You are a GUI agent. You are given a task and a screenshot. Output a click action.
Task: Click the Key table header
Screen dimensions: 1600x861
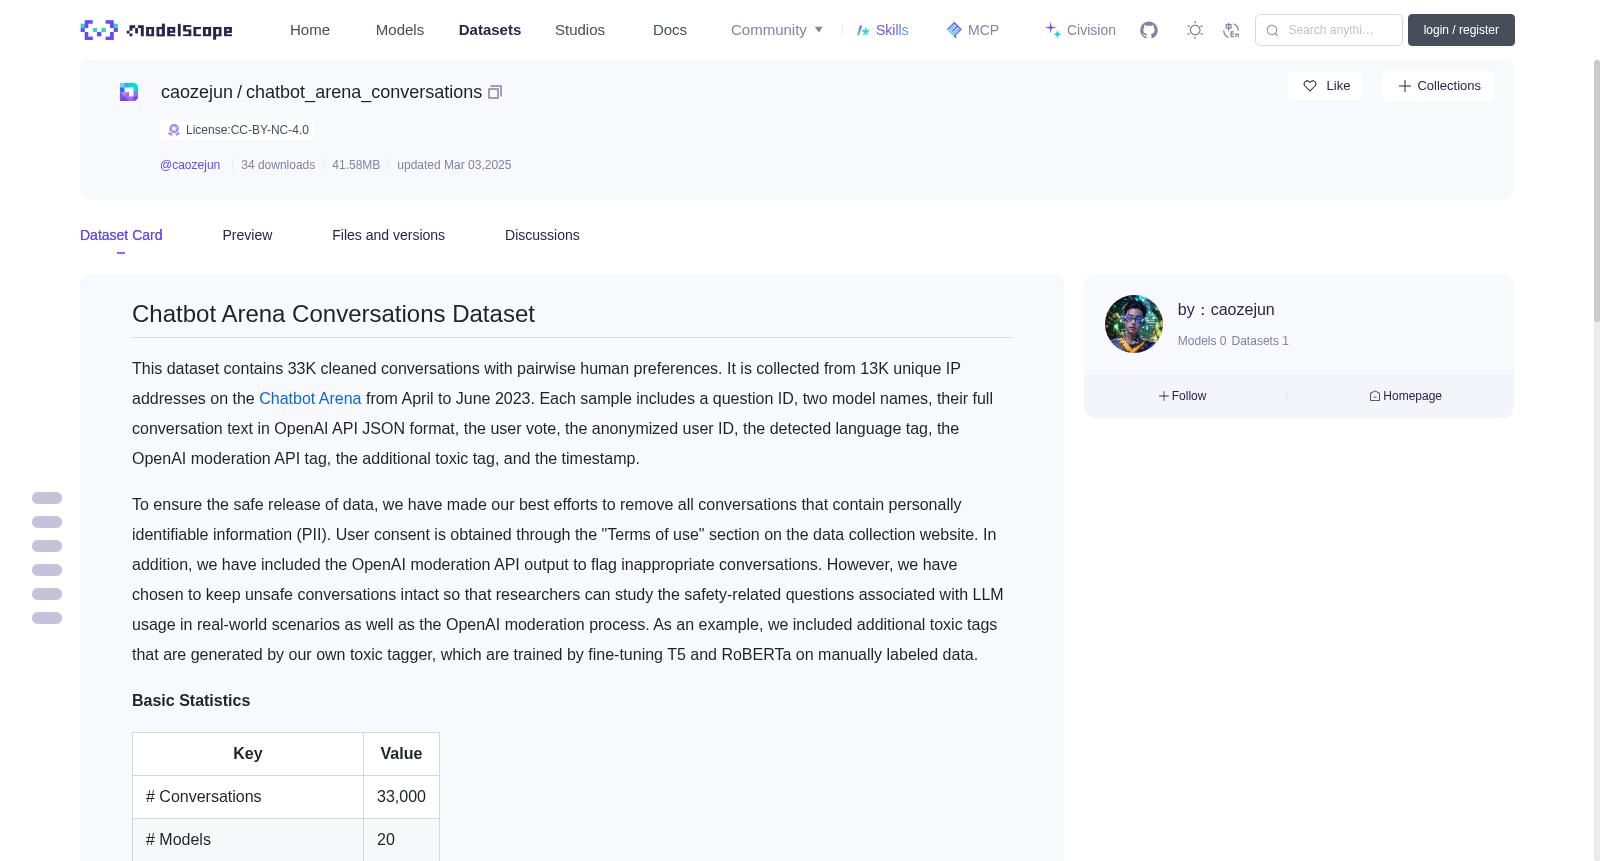coord(248,754)
